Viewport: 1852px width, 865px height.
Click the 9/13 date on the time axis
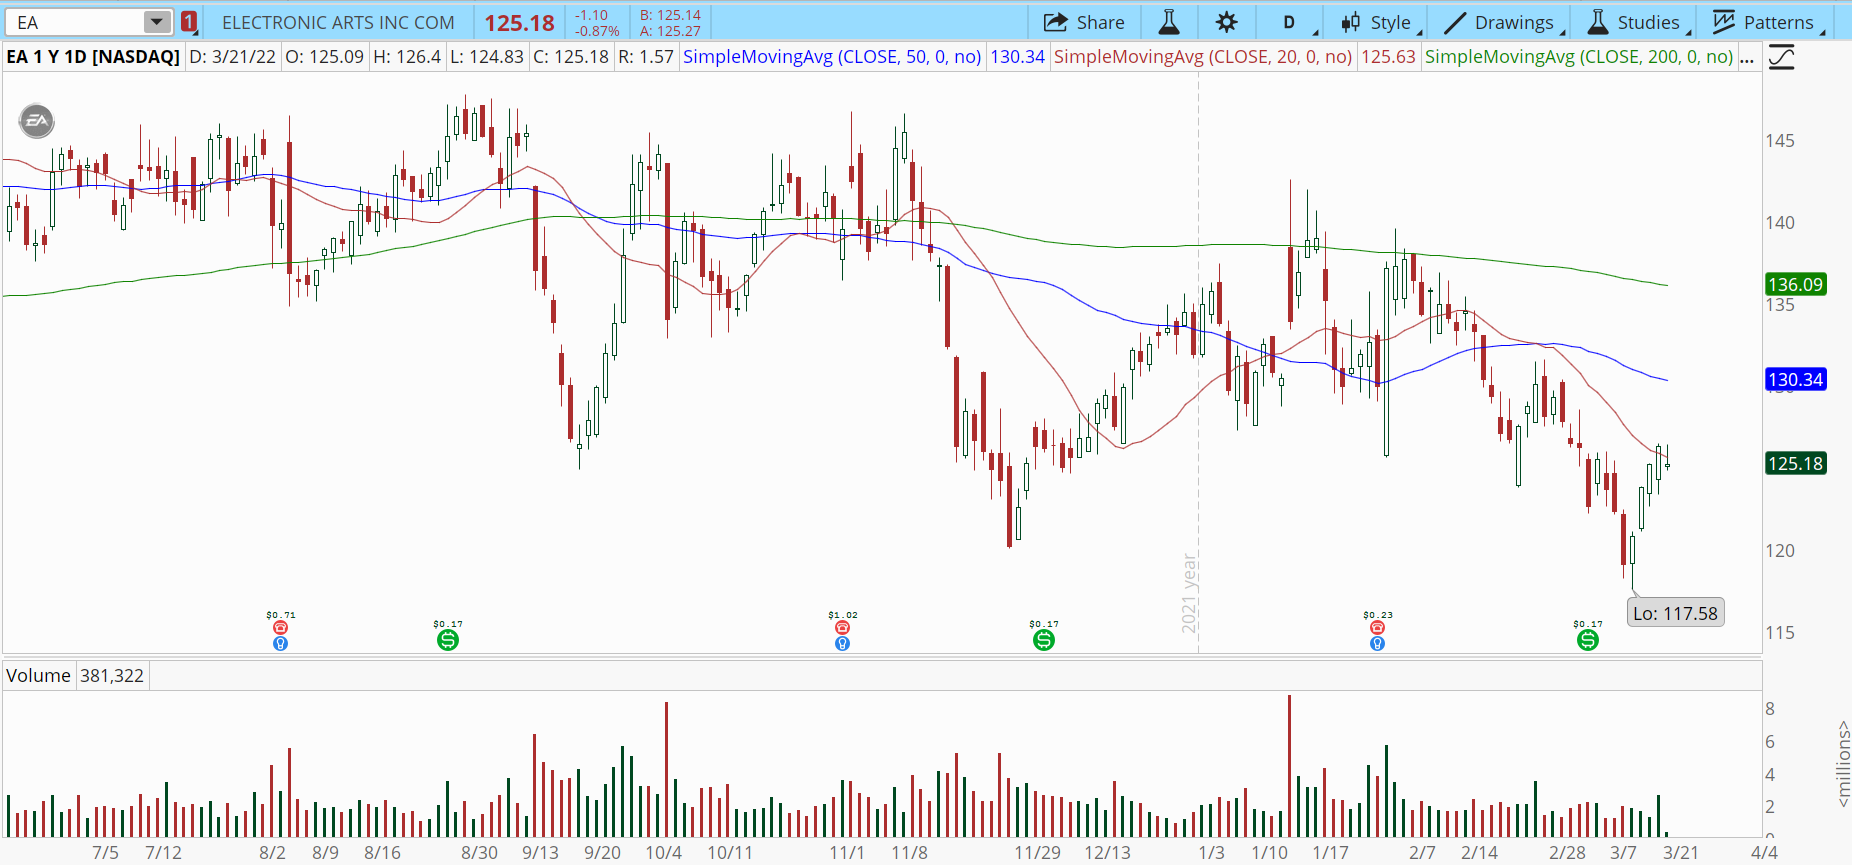pos(540,853)
